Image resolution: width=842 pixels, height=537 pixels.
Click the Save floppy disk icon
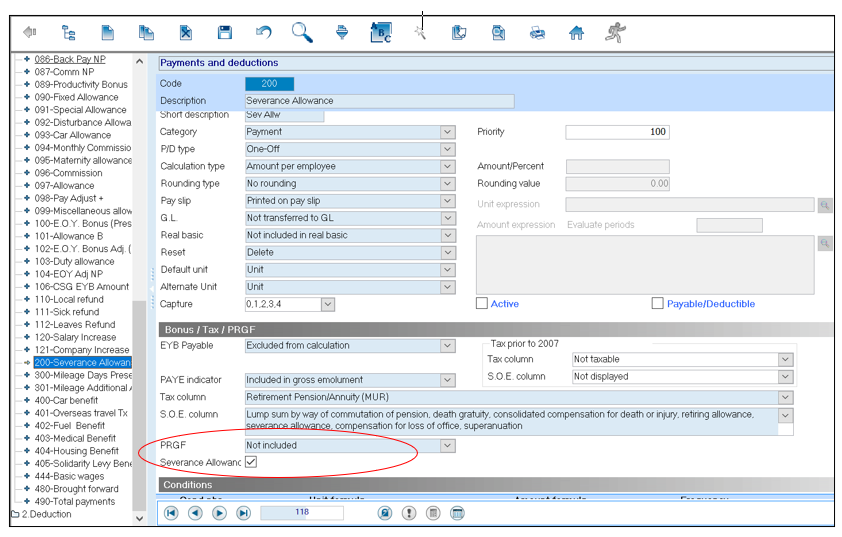(225, 33)
